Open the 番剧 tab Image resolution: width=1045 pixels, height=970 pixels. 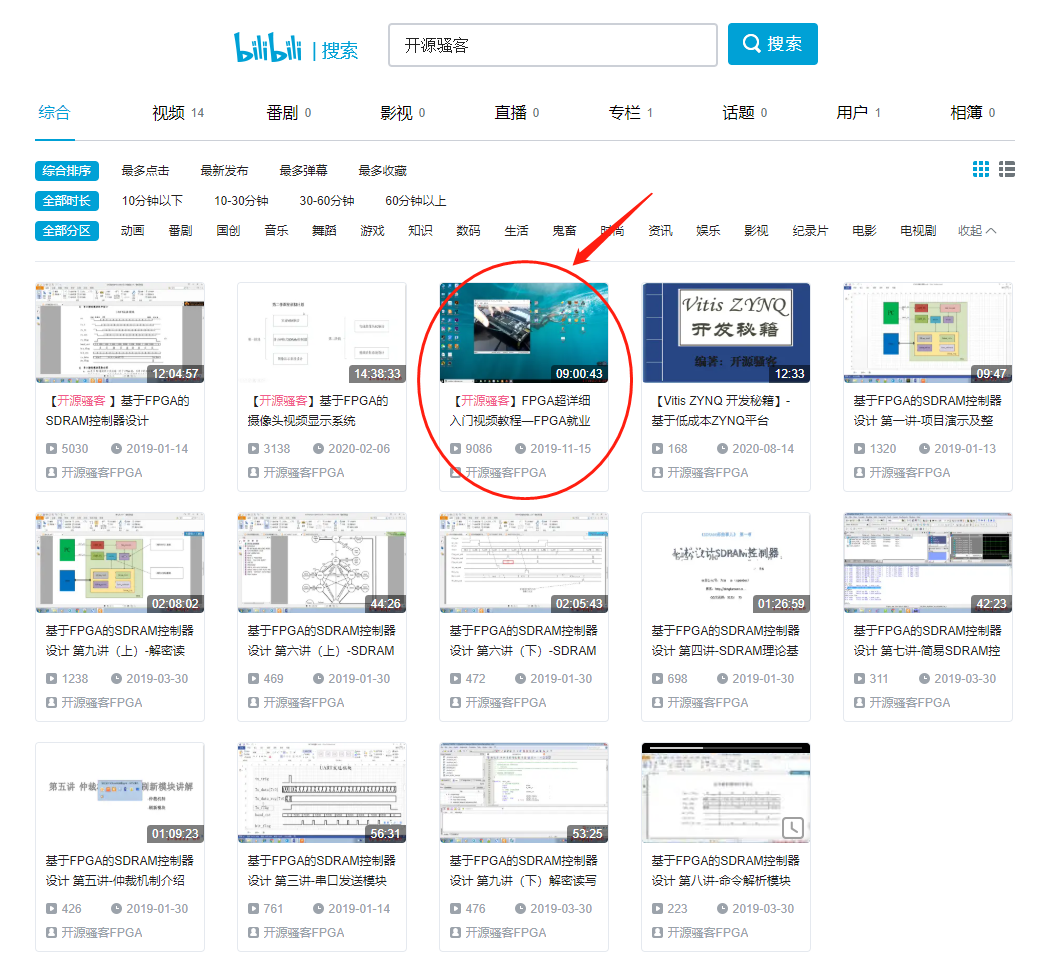pos(289,113)
